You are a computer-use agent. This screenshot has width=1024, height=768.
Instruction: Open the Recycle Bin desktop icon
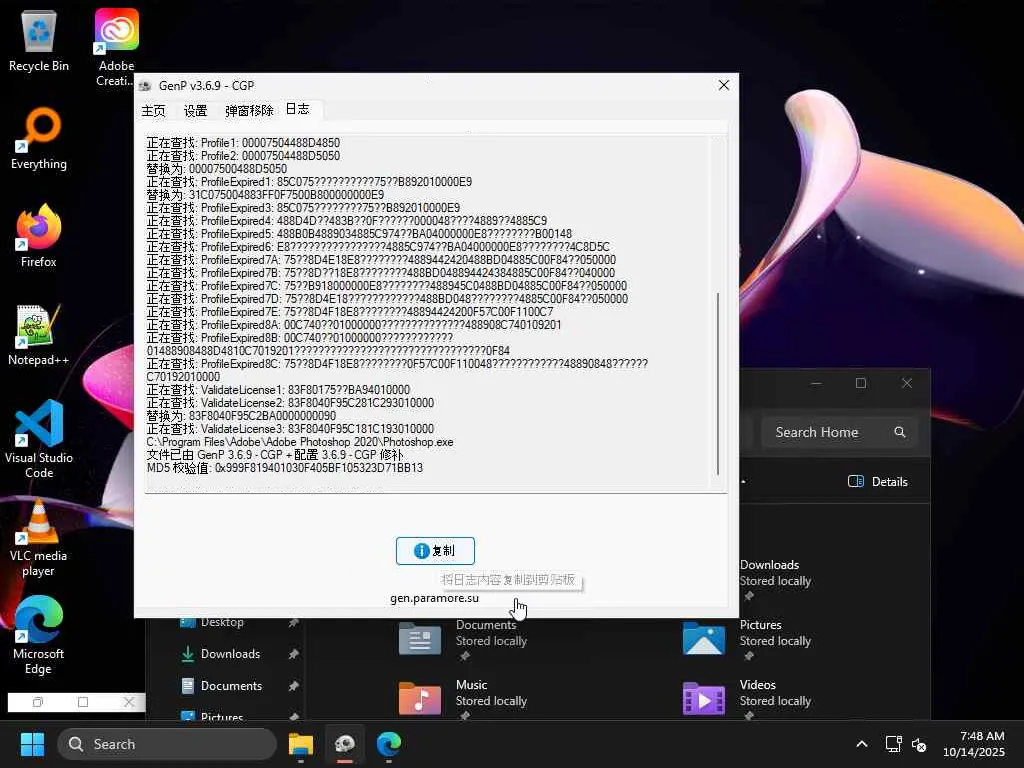pos(39,40)
